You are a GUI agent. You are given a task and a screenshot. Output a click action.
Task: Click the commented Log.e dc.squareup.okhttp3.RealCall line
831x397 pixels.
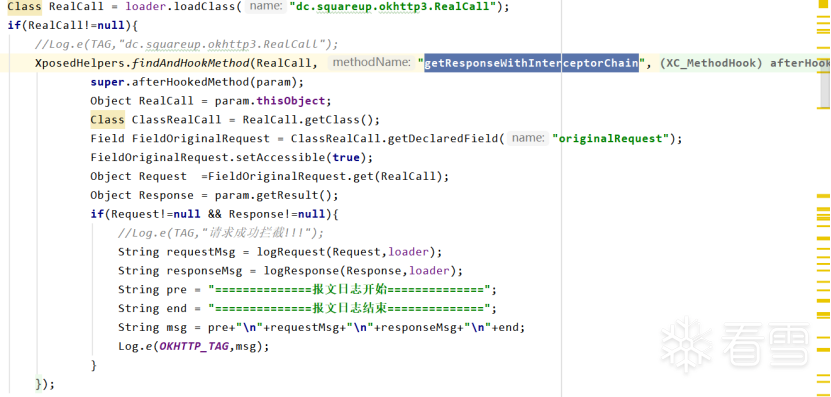tap(187, 44)
